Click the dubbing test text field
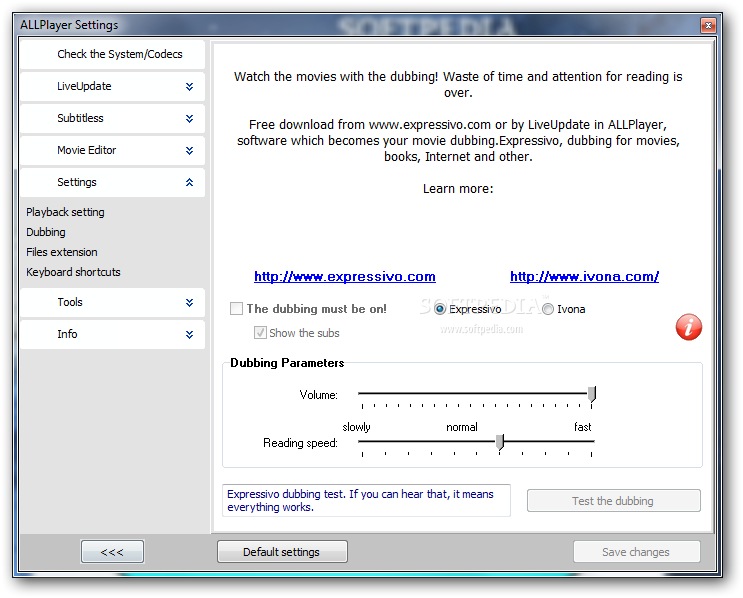This screenshot has width=743, height=598. click(x=366, y=500)
